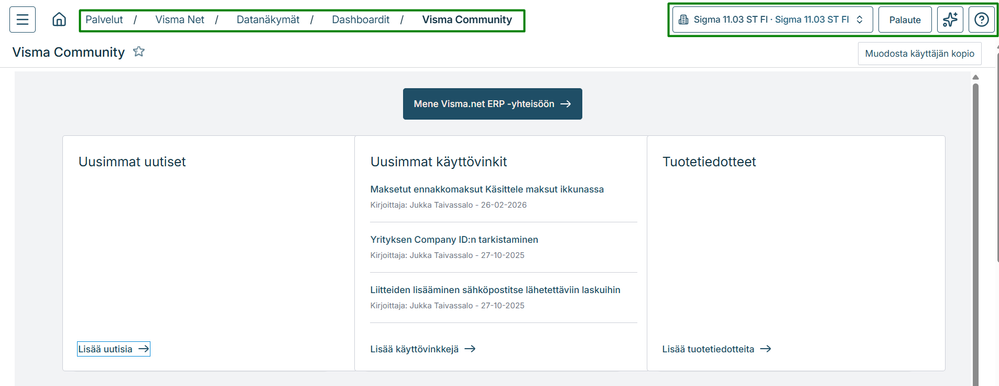
Task: Open article Liitteiden lisääminen sähköpostitse lähetettäviin laskuihin
Action: [495, 290]
